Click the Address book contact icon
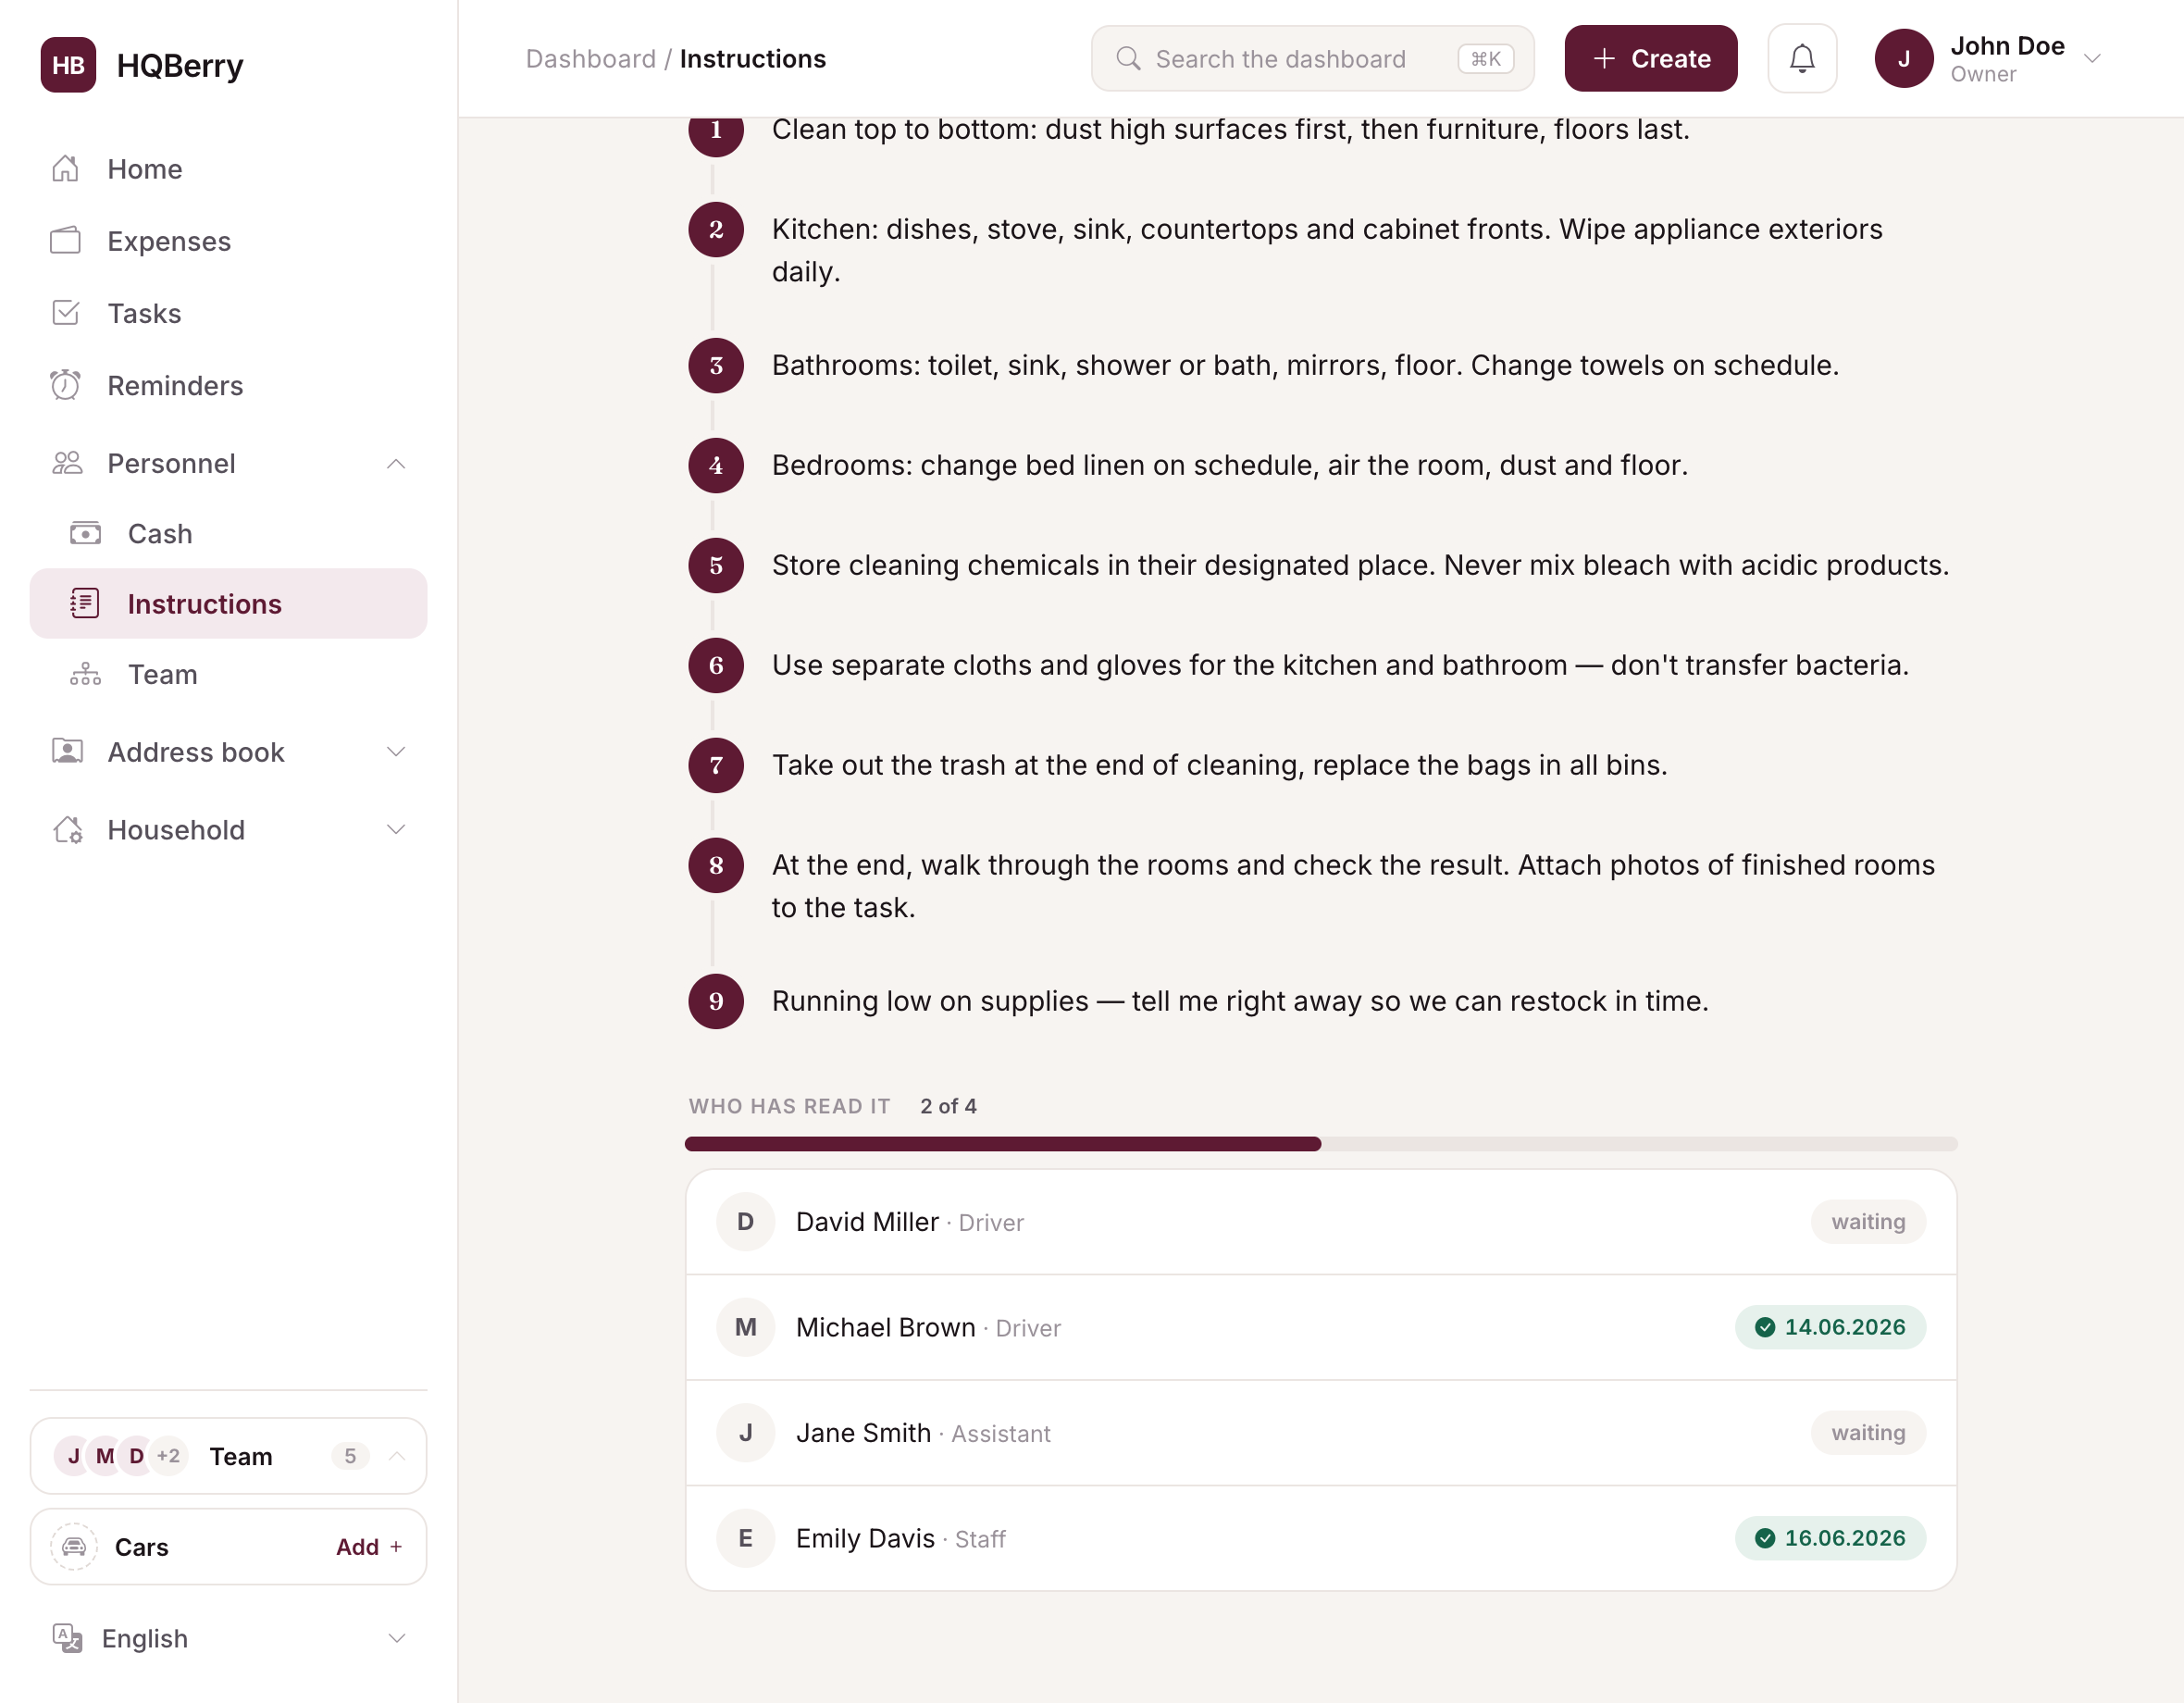2184x1703 pixels. point(67,751)
